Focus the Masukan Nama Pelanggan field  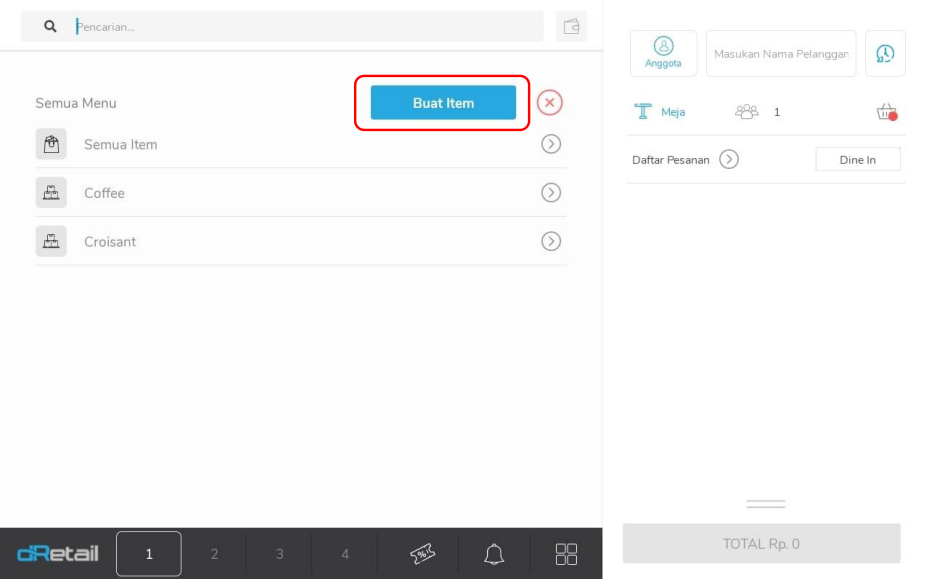pos(780,54)
